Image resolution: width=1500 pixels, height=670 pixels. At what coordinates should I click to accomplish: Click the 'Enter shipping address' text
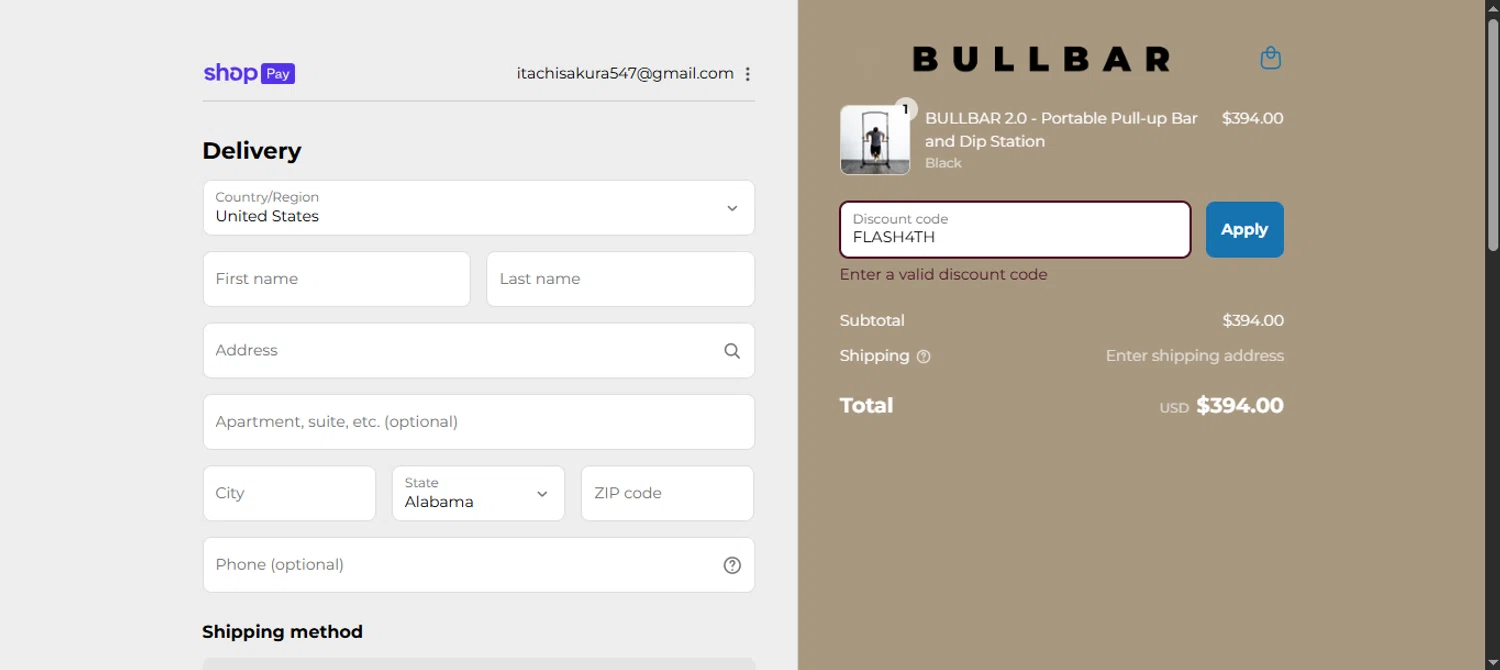pyautogui.click(x=1194, y=356)
